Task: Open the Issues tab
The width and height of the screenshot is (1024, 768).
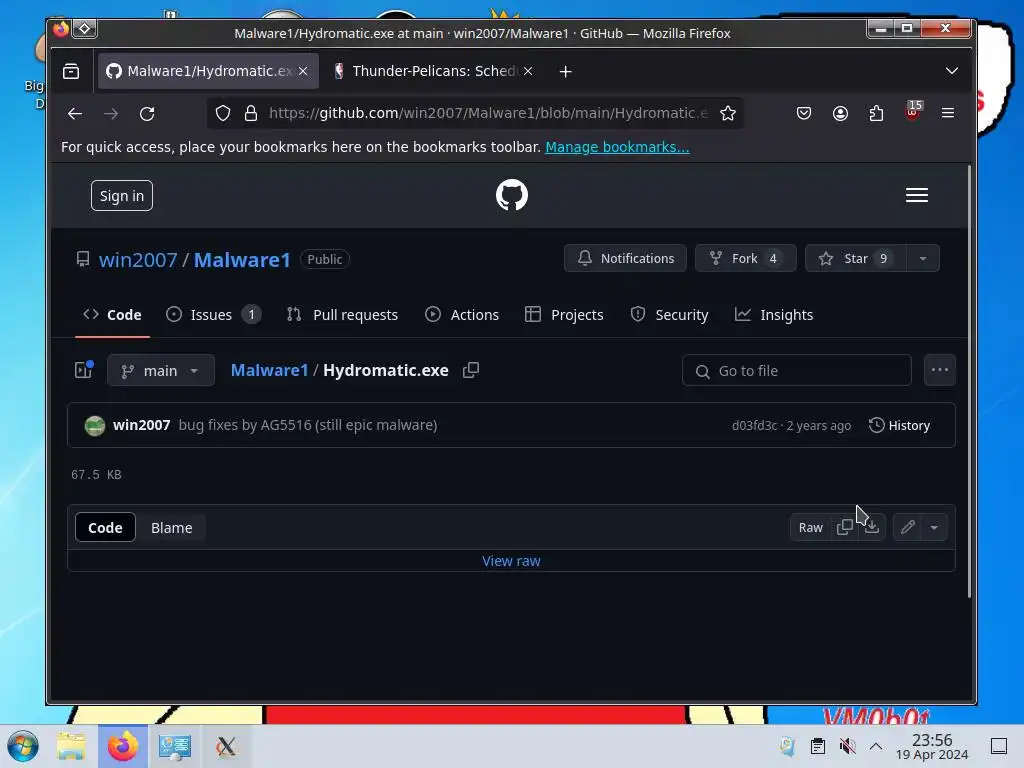Action: coord(213,315)
